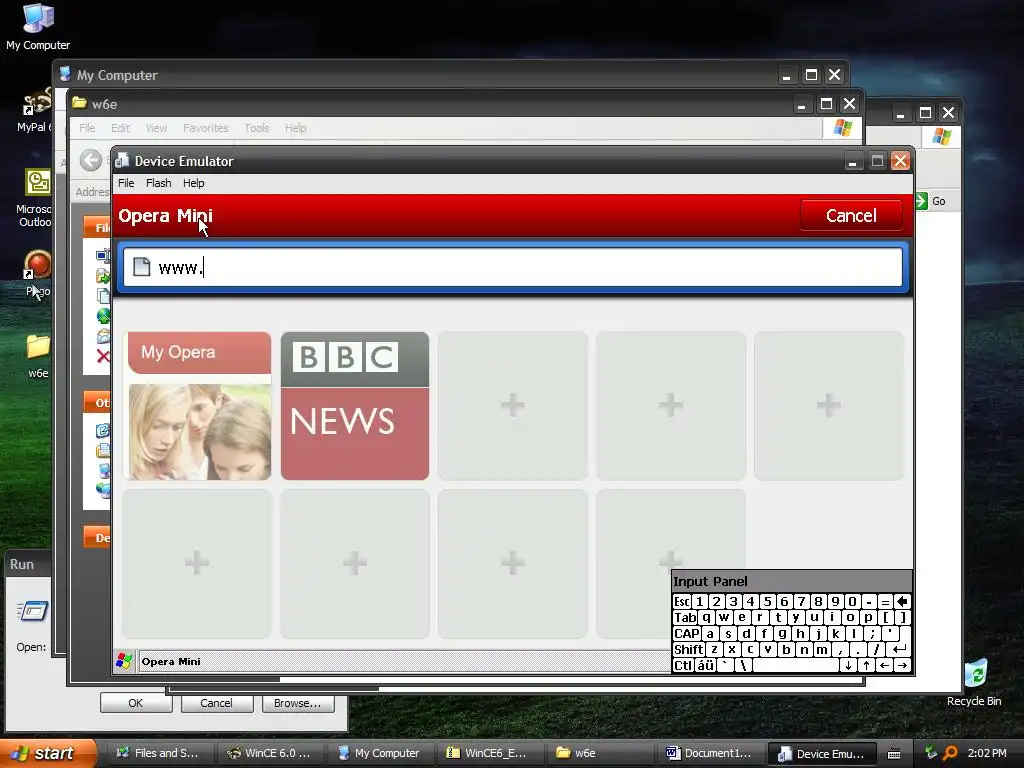Open the MyPal desktop shortcut
This screenshot has width=1024, height=768.
pyautogui.click(x=34, y=110)
